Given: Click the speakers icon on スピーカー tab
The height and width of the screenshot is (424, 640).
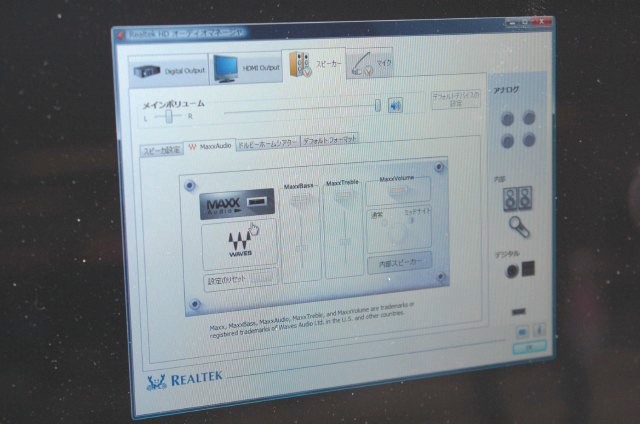Looking at the screenshot, I should pos(301,65).
